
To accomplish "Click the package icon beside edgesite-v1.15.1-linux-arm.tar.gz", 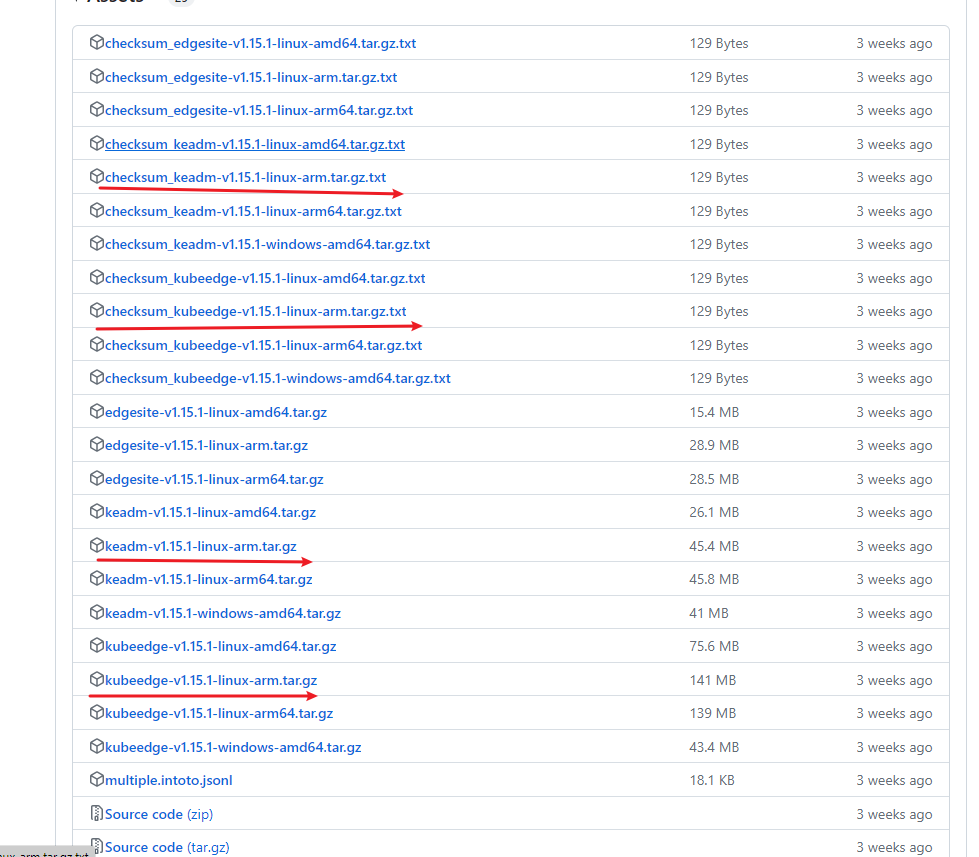I will click(x=96, y=445).
